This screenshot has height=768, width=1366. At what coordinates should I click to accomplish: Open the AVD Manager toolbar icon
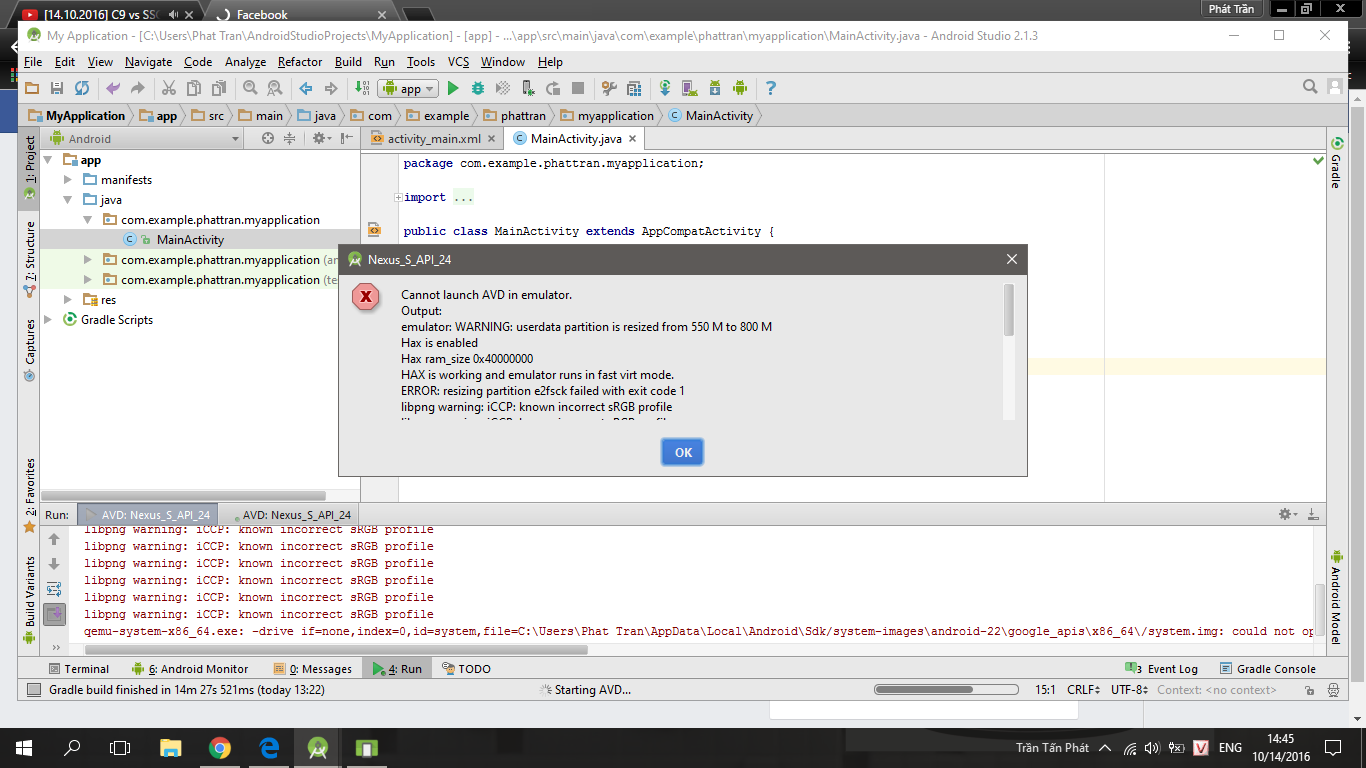coord(689,88)
